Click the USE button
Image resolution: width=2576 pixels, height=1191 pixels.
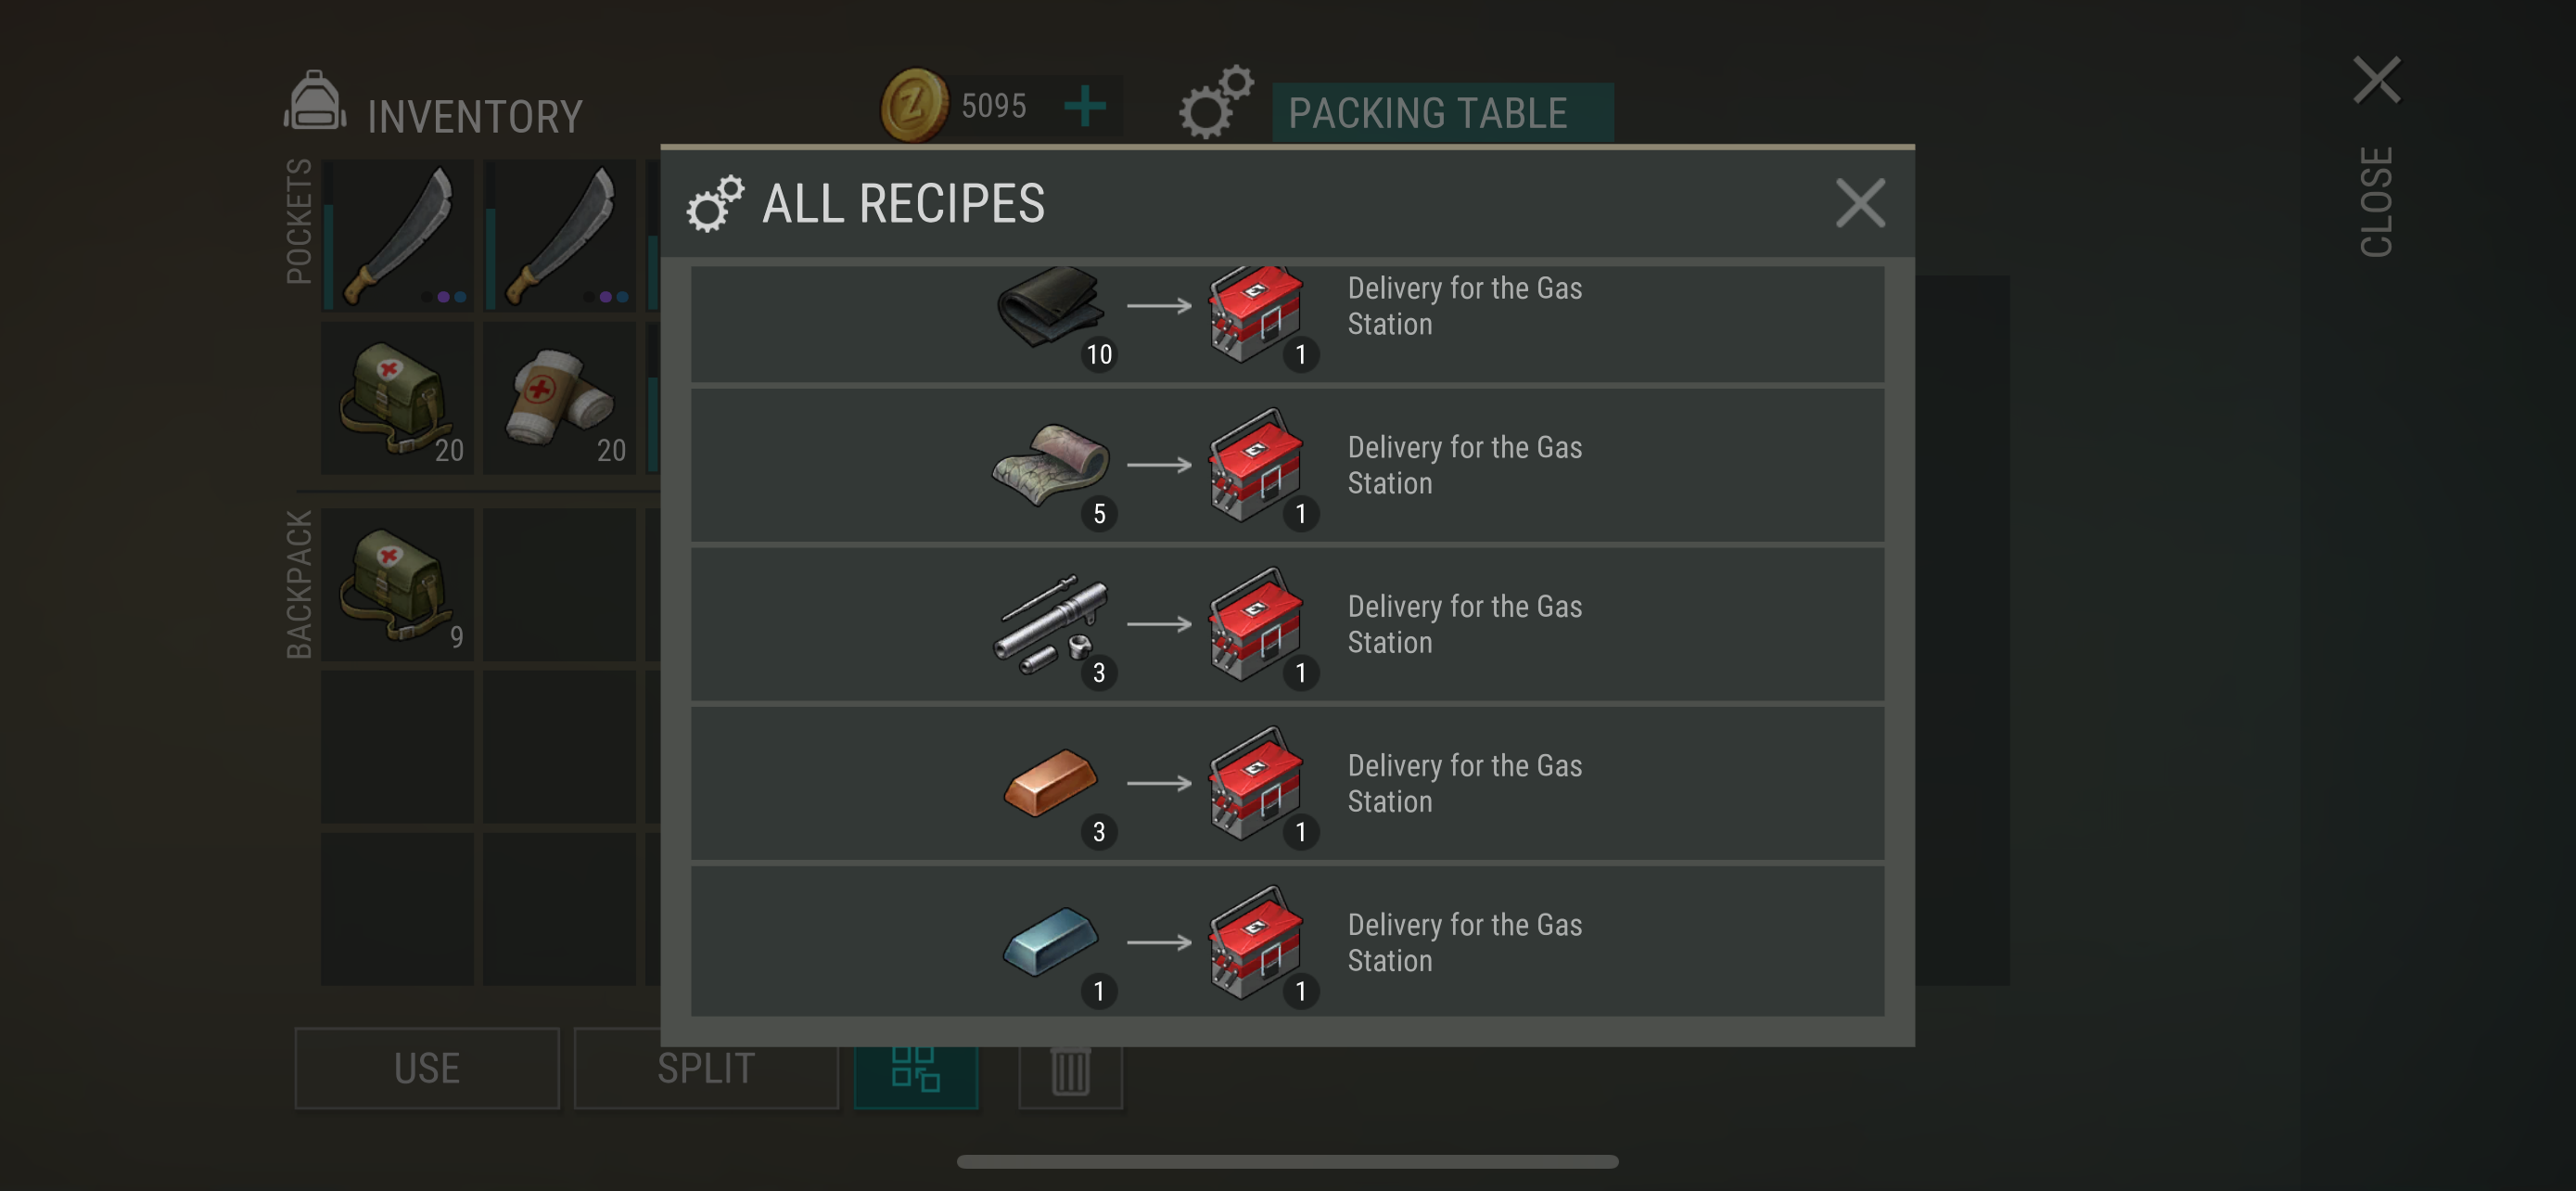pos(427,1068)
